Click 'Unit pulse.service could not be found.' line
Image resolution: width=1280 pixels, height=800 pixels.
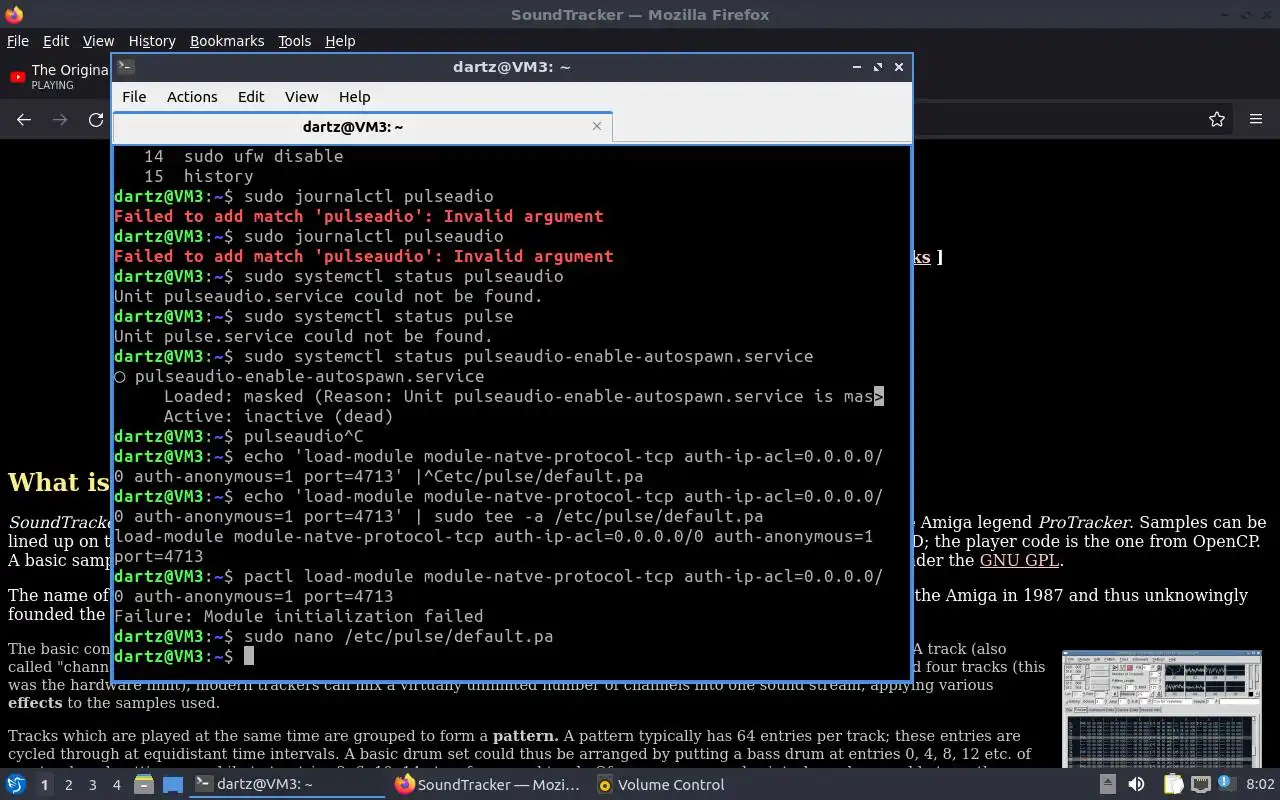(x=303, y=336)
